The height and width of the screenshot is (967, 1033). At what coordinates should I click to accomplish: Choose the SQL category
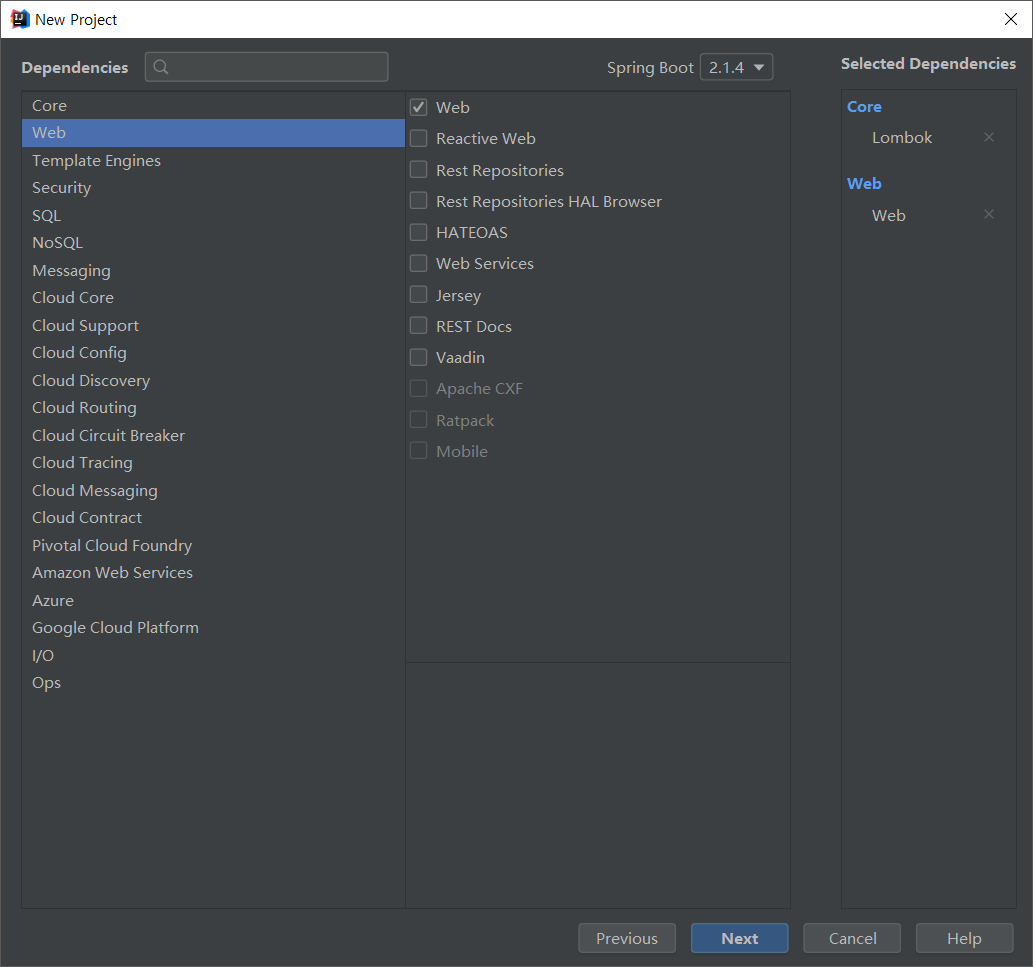[213, 215]
